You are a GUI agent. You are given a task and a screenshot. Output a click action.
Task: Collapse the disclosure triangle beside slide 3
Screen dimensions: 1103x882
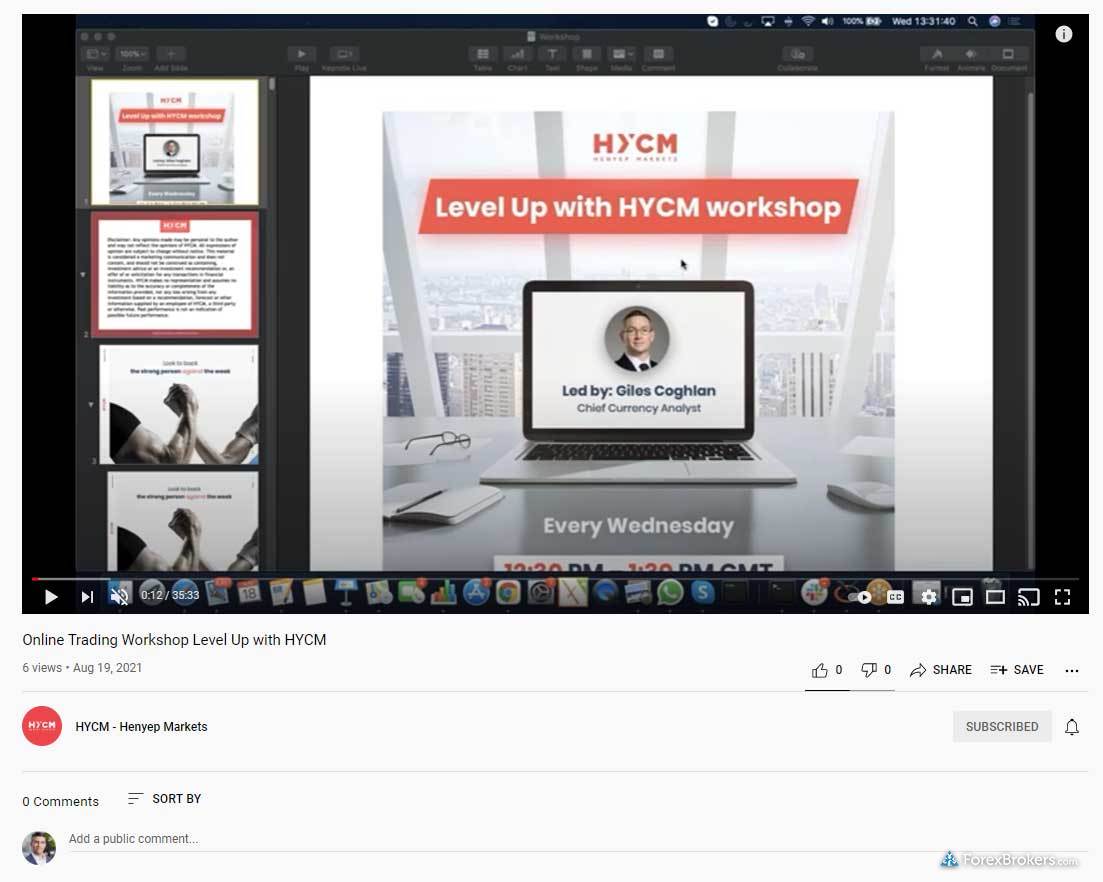pos(91,404)
